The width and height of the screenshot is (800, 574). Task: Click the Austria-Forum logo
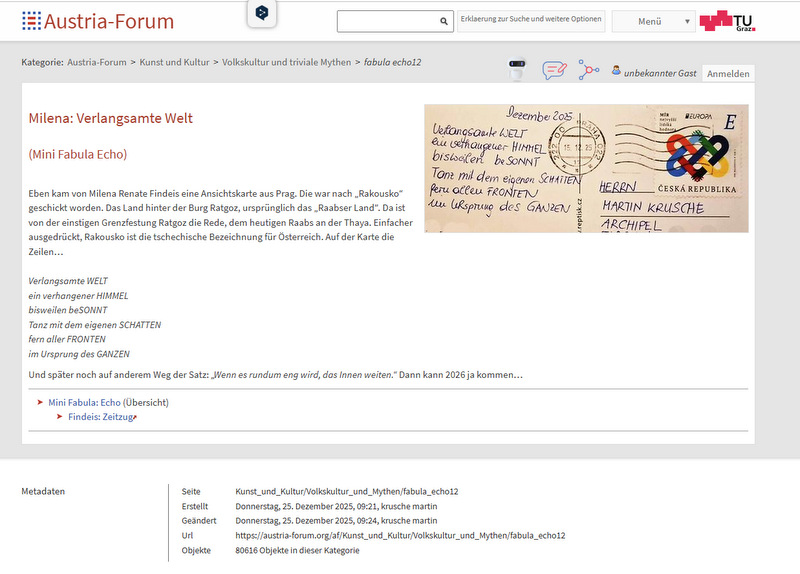[97, 21]
